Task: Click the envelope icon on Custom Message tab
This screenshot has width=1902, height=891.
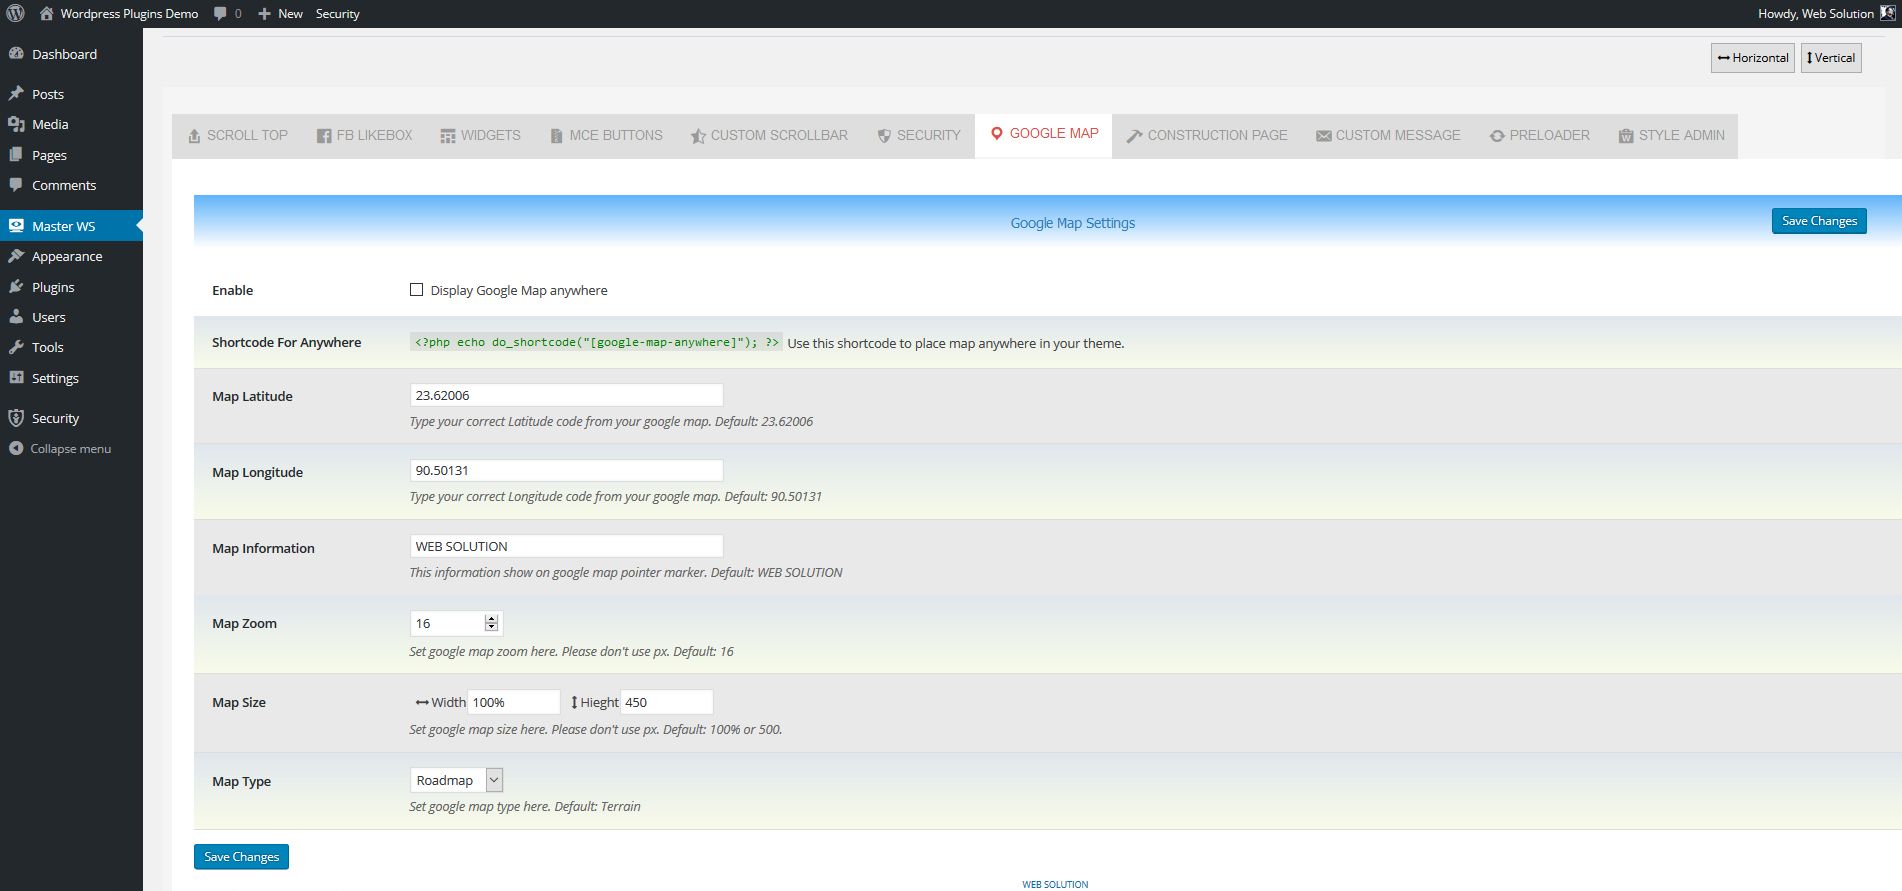Action: tap(1324, 136)
